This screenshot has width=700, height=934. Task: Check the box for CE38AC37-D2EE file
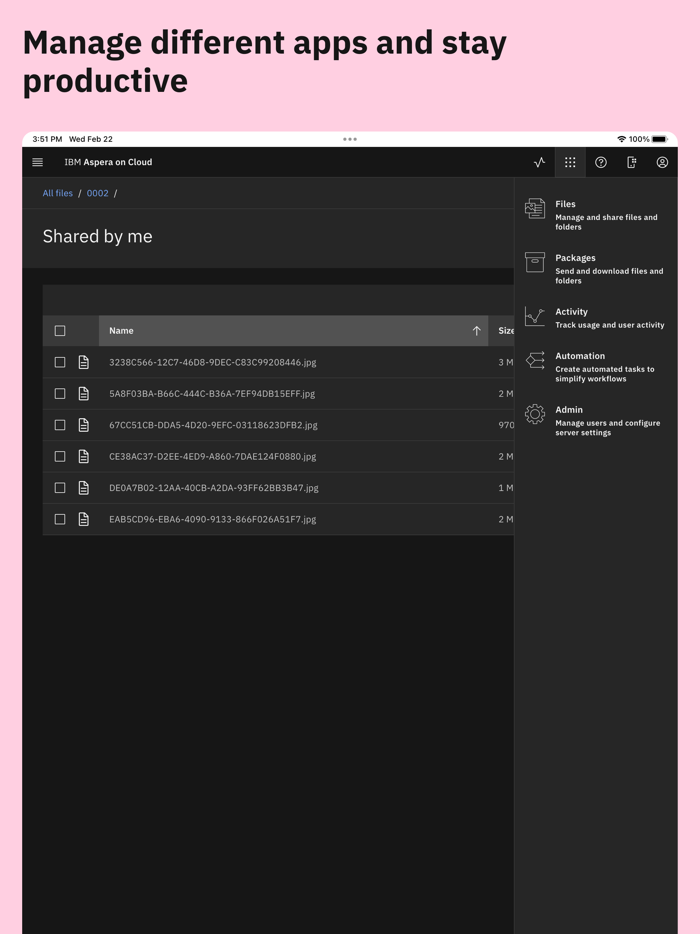pyautogui.click(x=60, y=456)
